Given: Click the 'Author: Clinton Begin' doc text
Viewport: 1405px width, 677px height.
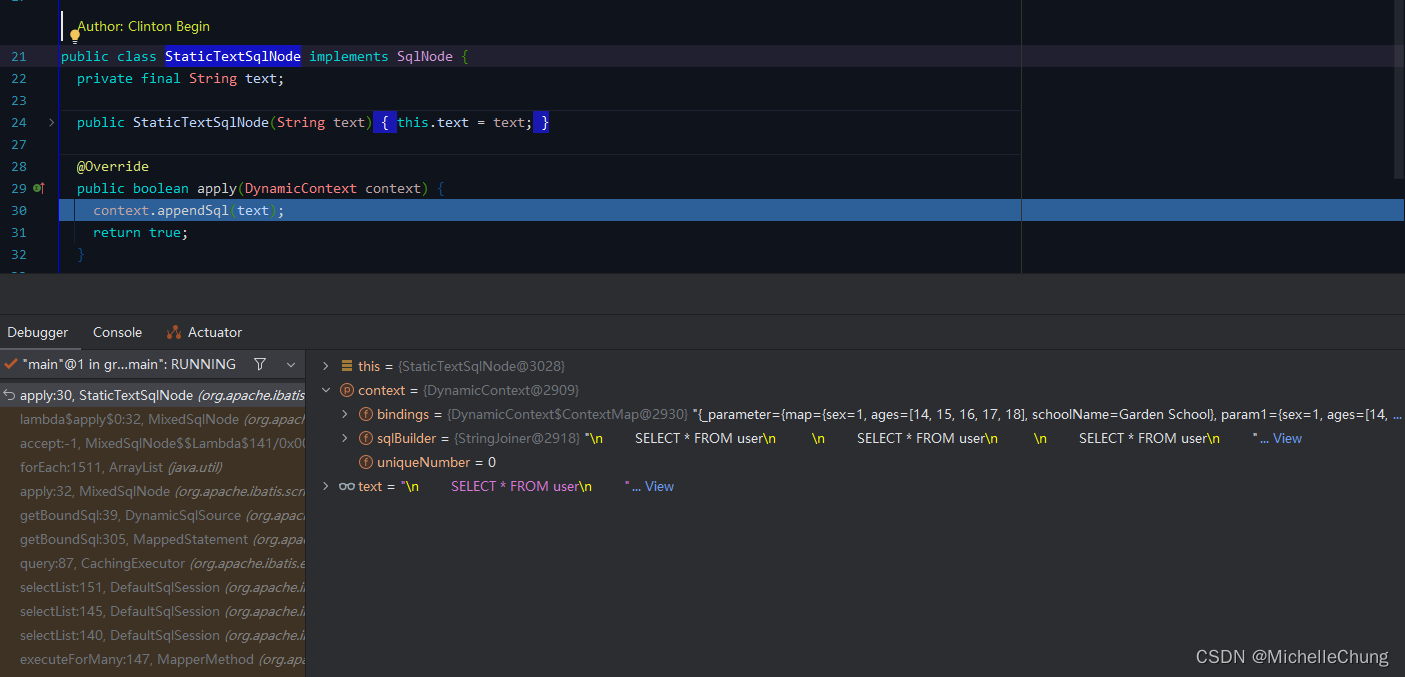Looking at the screenshot, I should click(144, 26).
